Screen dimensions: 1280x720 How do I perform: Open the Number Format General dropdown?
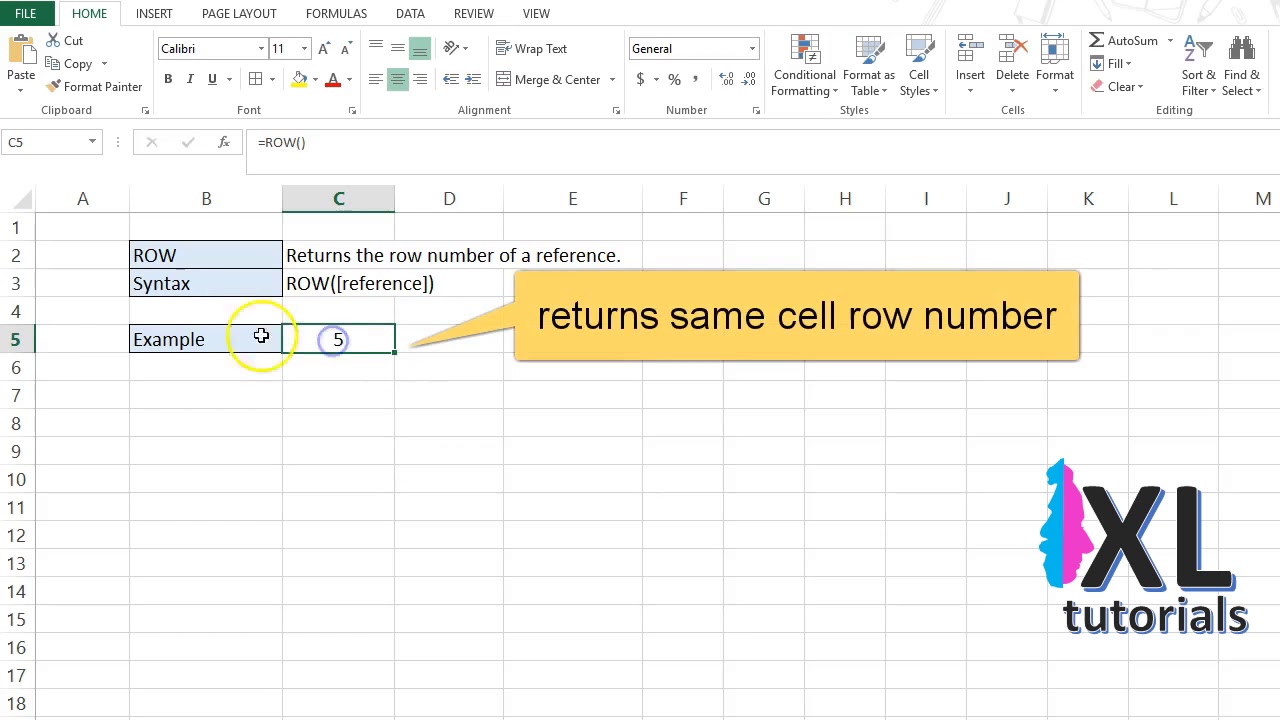752,49
